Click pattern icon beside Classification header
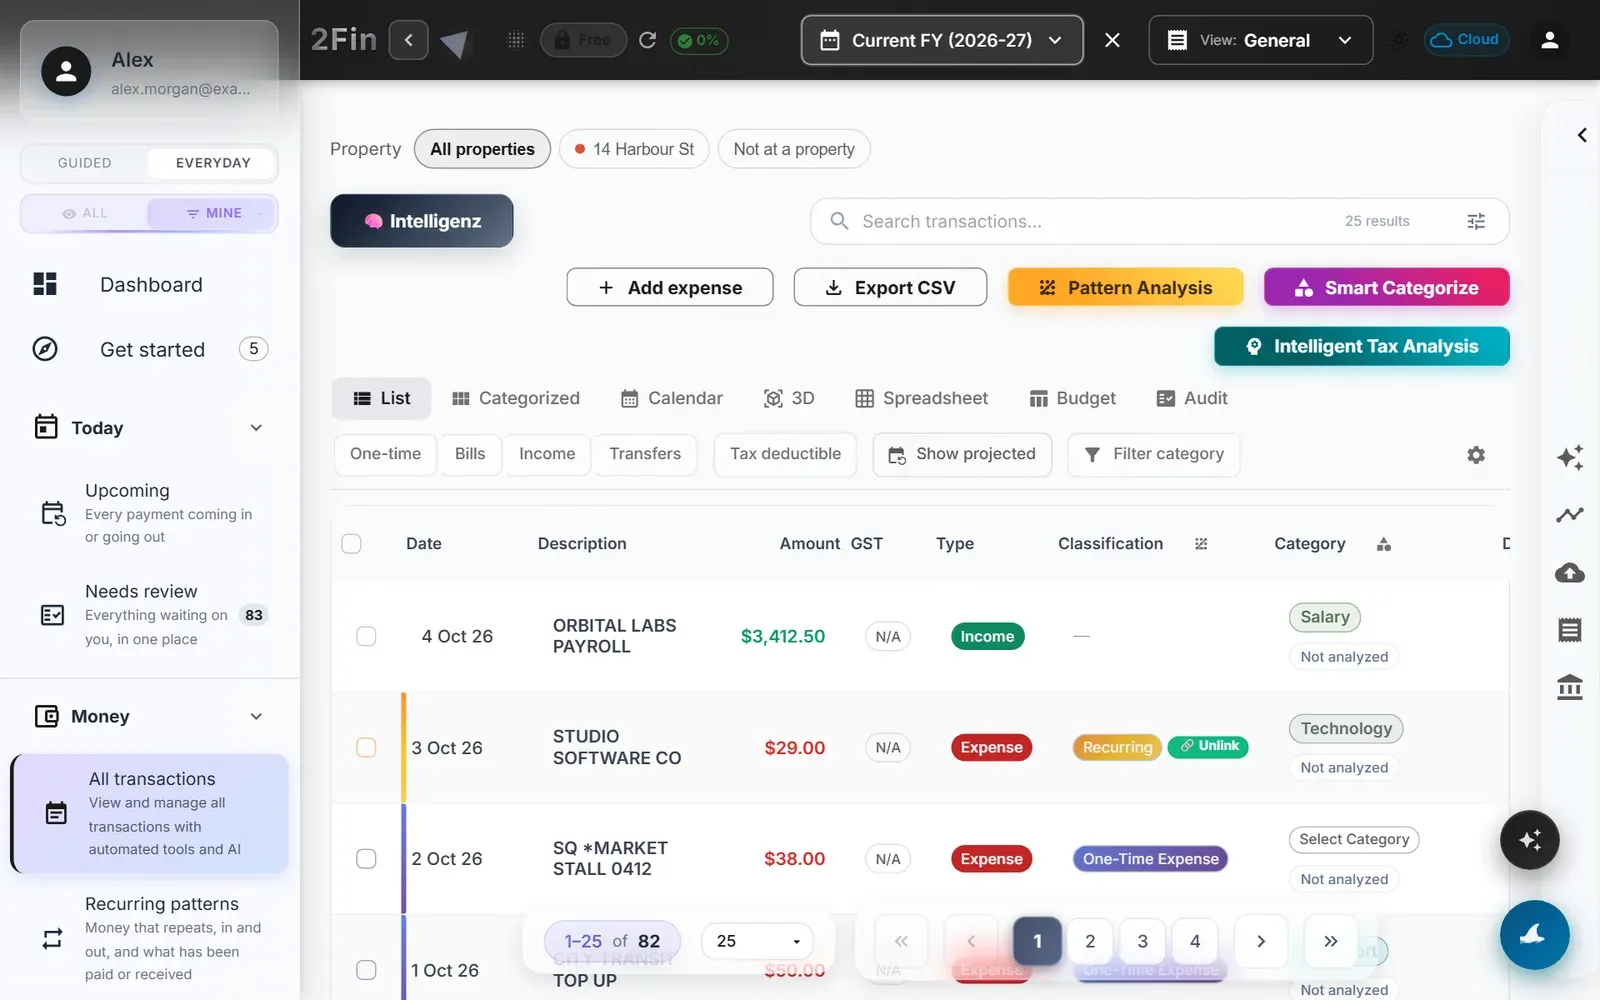The height and width of the screenshot is (1000, 1600). [1201, 544]
